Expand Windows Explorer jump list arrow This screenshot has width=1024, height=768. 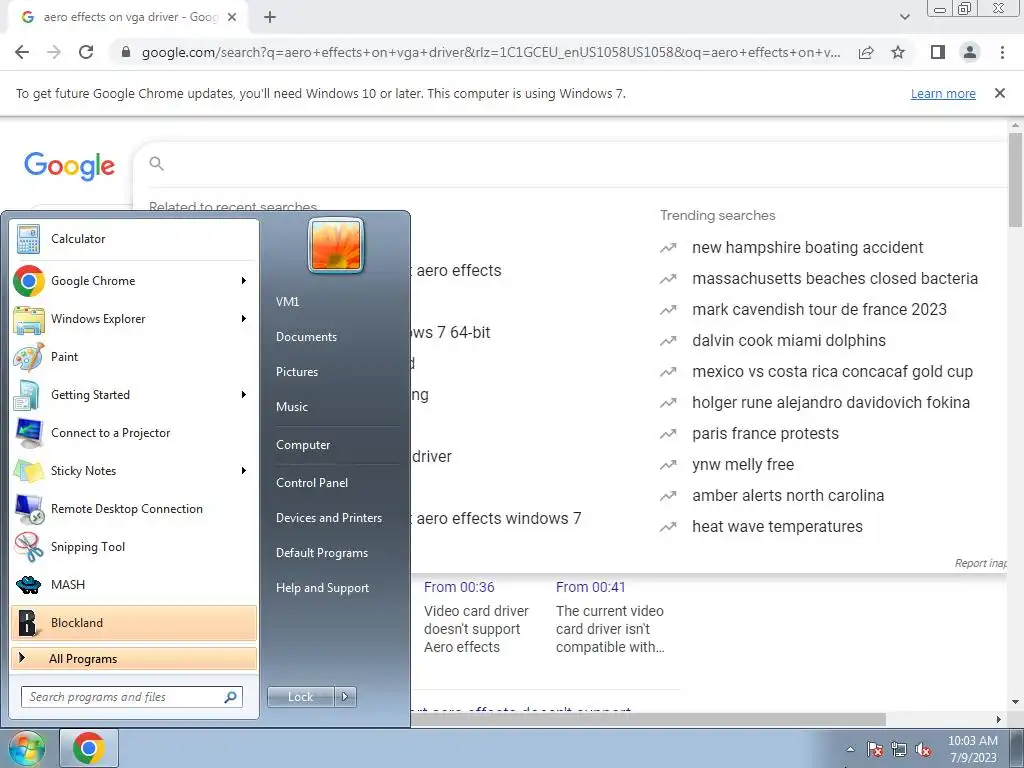pos(244,319)
